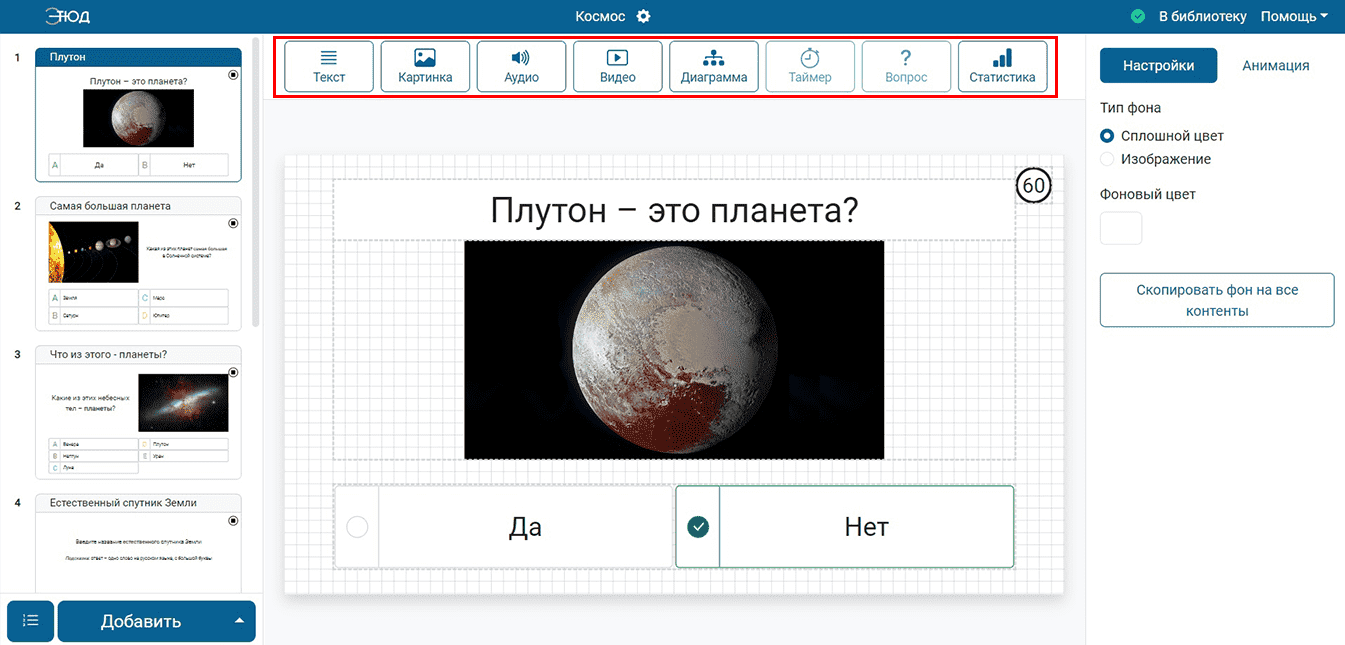Open slide 1 thumbnail Плутон

pos(138,115)
